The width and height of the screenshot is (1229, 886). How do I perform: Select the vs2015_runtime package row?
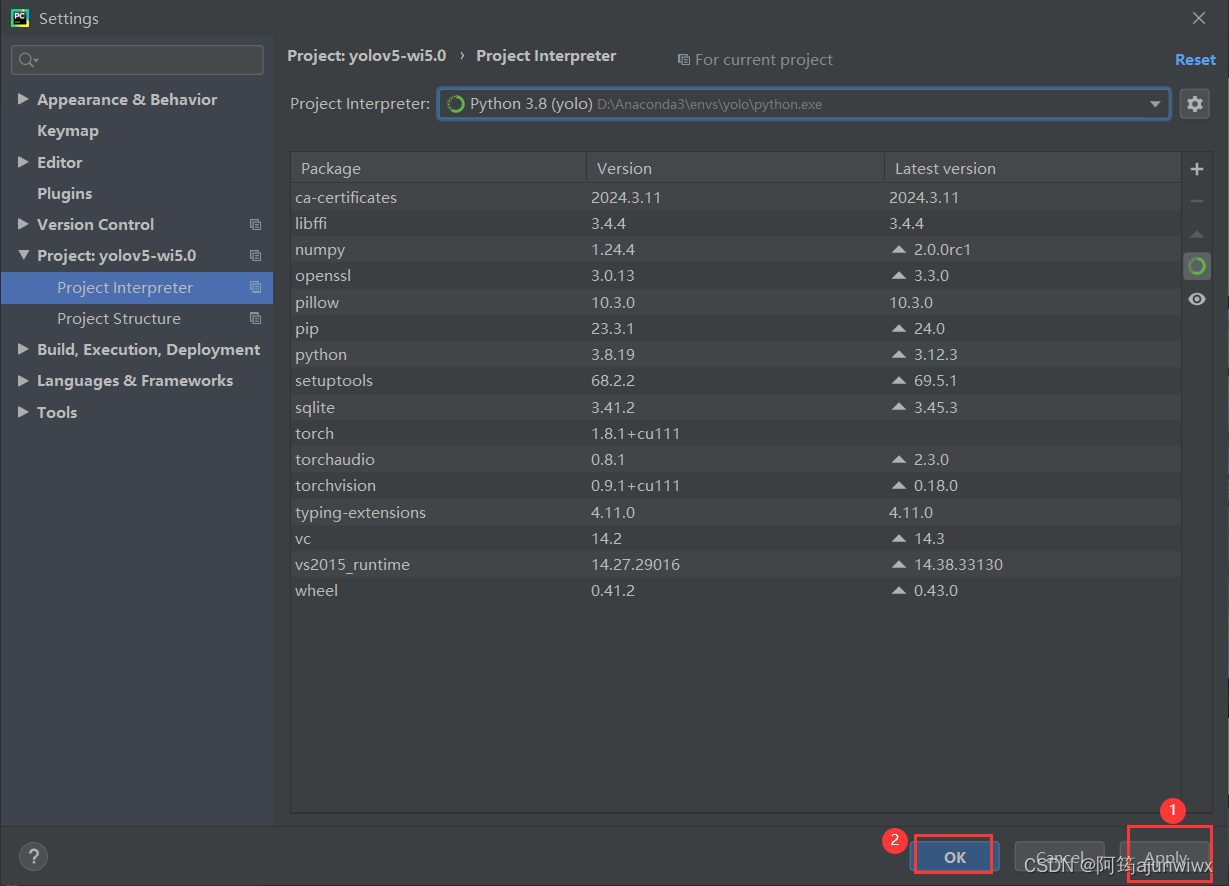736,565
